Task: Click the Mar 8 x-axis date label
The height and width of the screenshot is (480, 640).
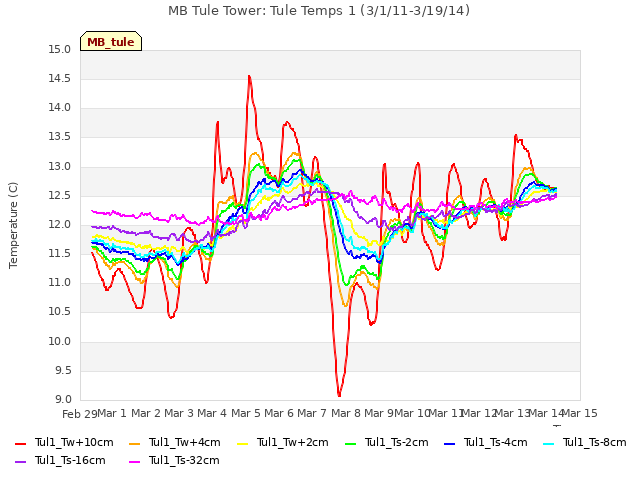Action: coord(346,413)
